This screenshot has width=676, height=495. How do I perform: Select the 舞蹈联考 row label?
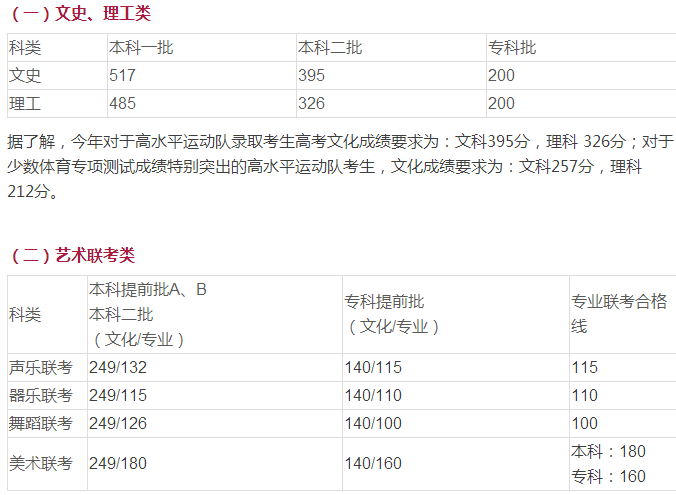[x=40, y=423]
